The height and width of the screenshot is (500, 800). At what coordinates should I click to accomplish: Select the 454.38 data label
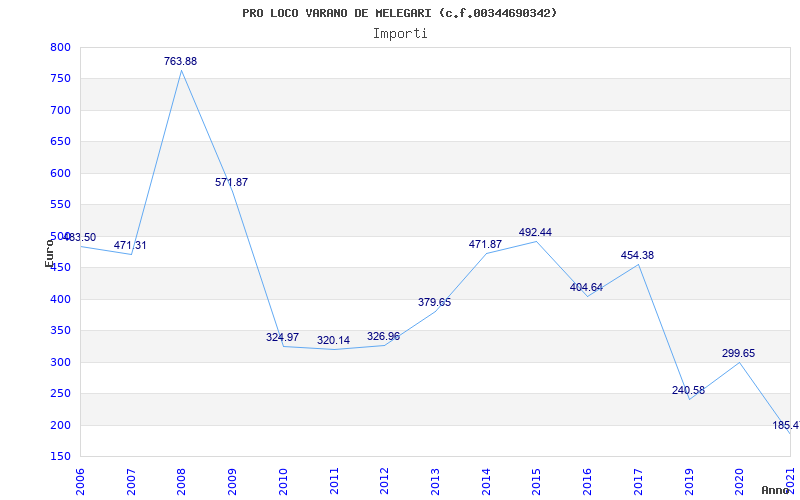coord(637,255)
